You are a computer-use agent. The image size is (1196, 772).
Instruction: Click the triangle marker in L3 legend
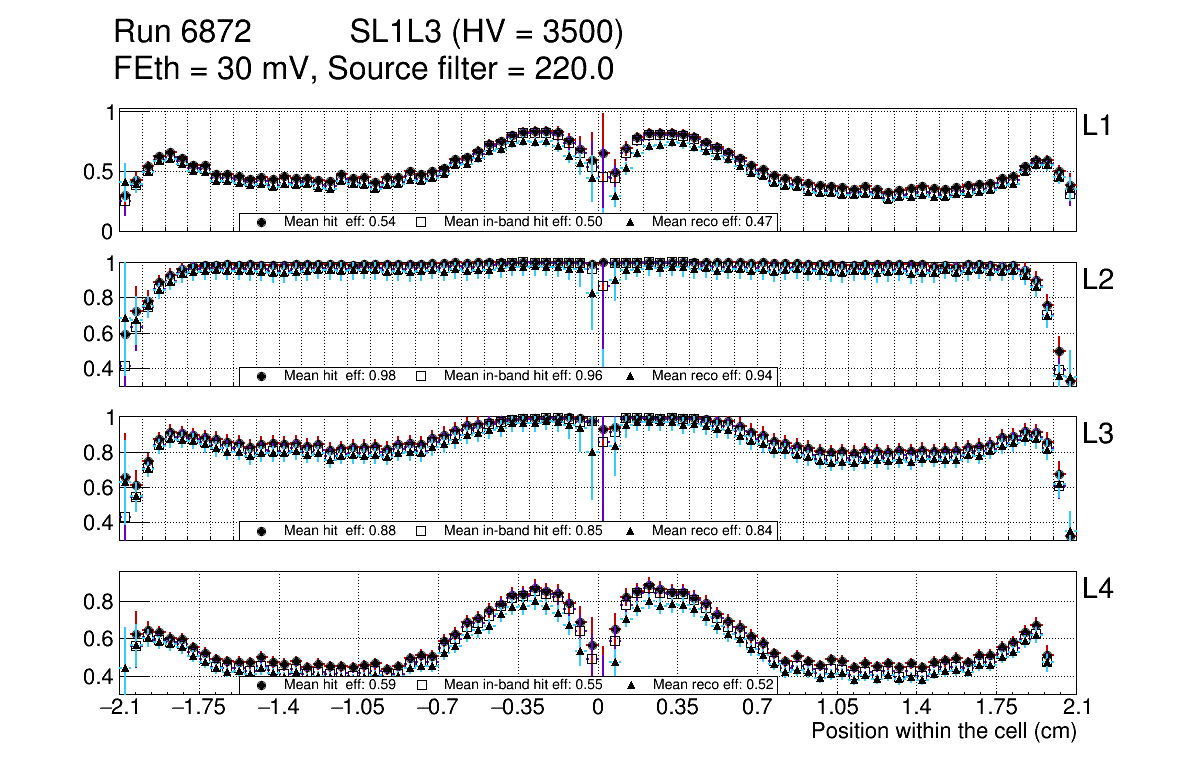pos(630,530)
